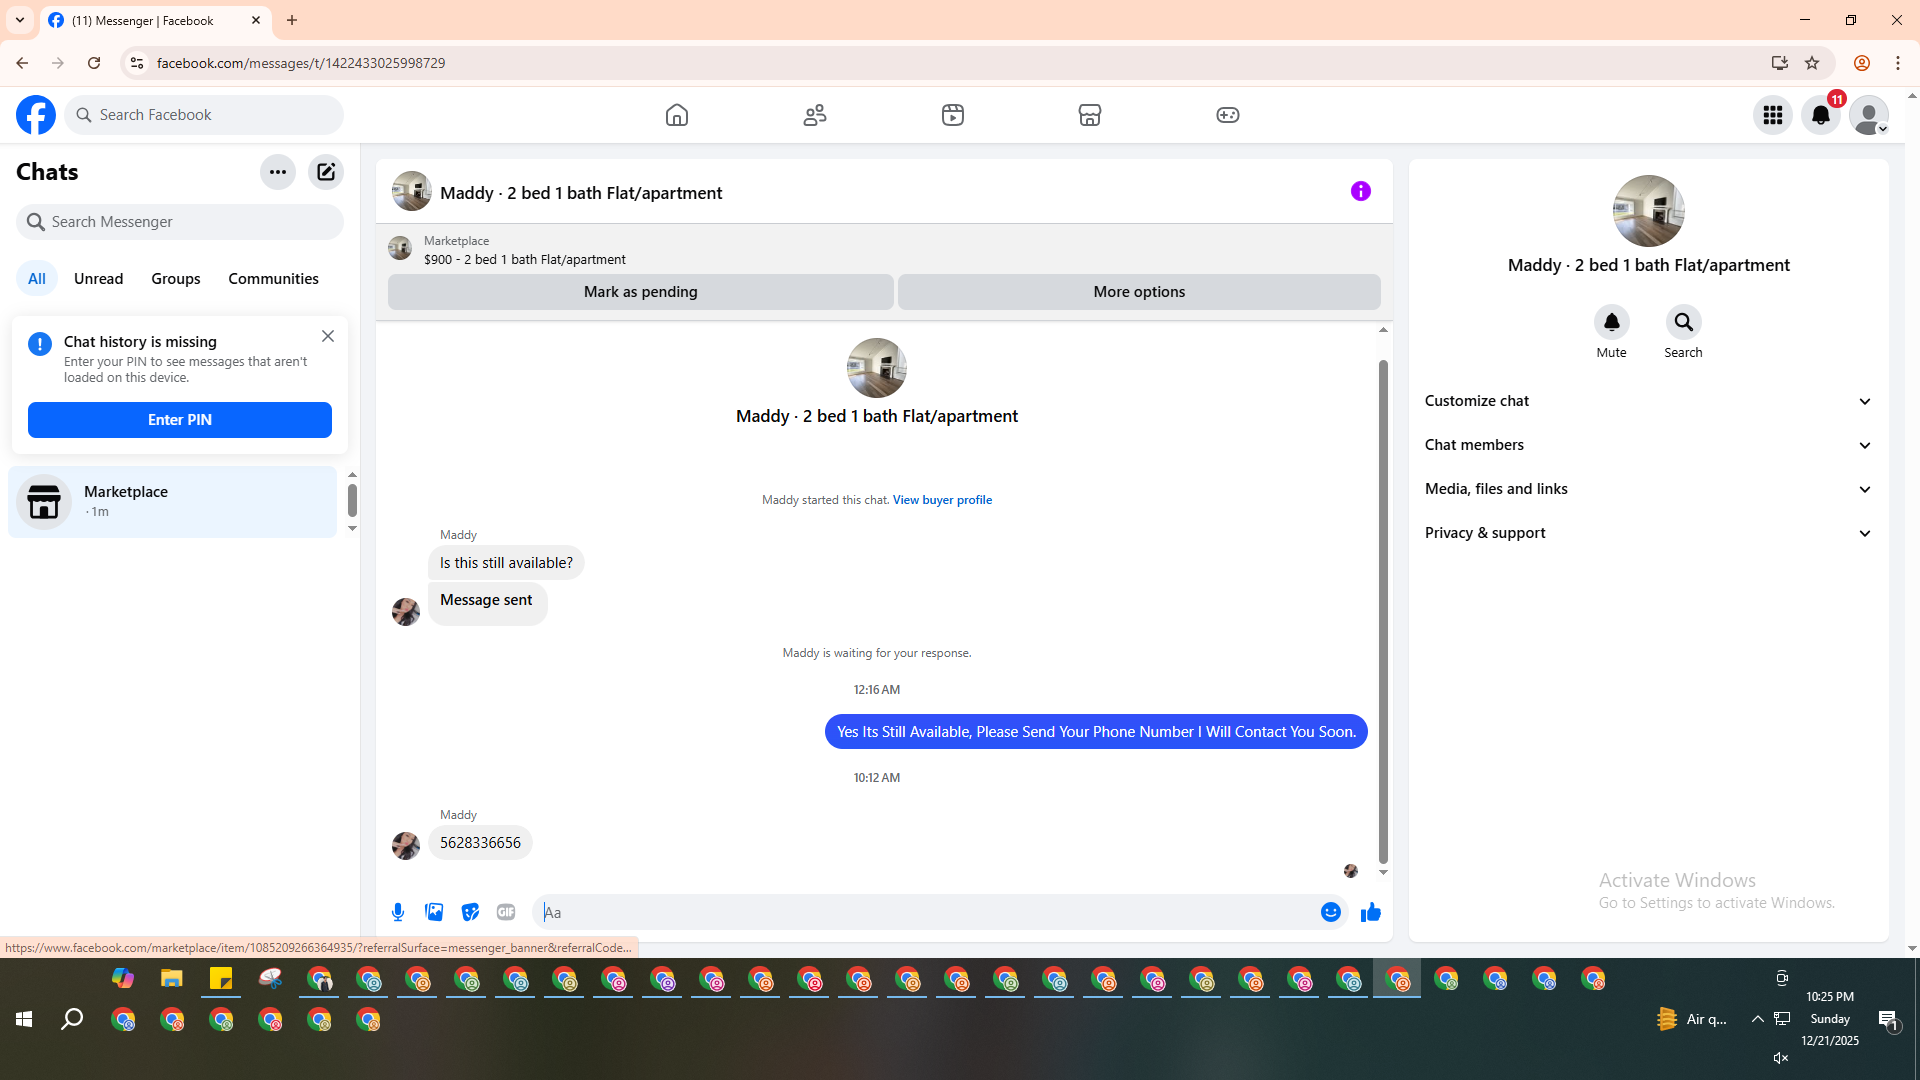Expand Media, files and links section

click(1648, 489)
